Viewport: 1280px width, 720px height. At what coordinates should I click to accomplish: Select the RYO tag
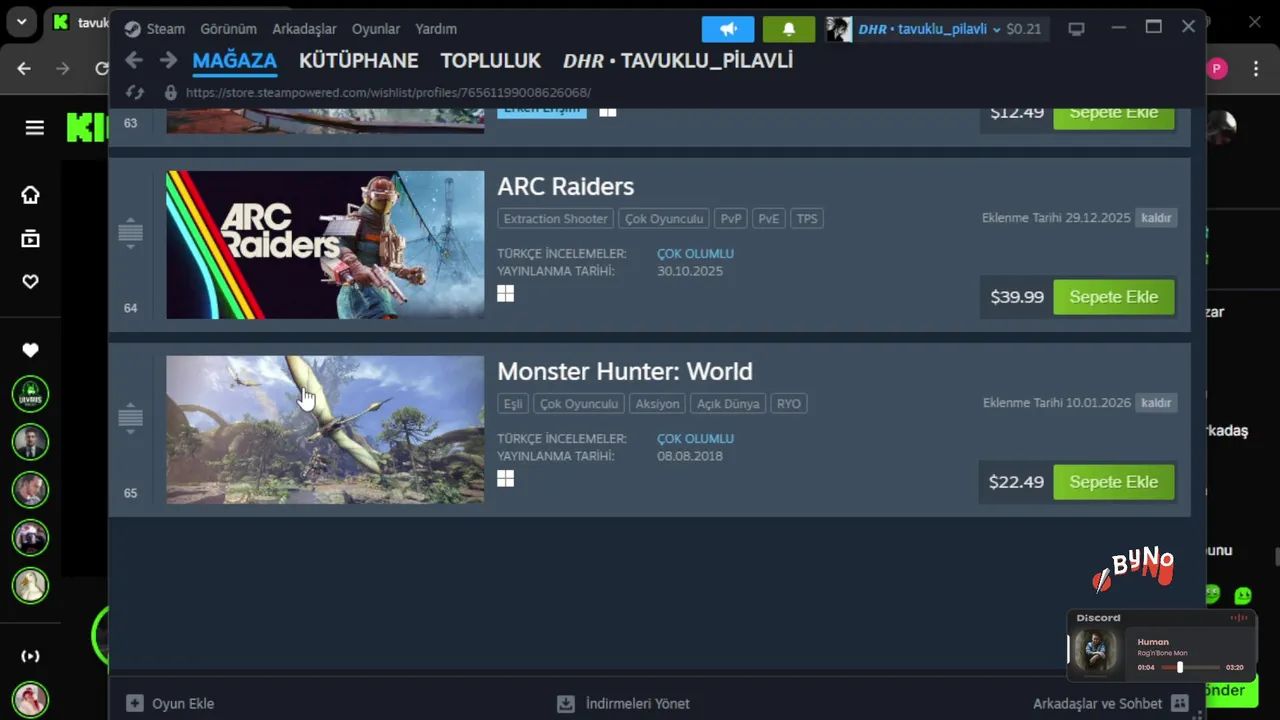click(788, 404)
